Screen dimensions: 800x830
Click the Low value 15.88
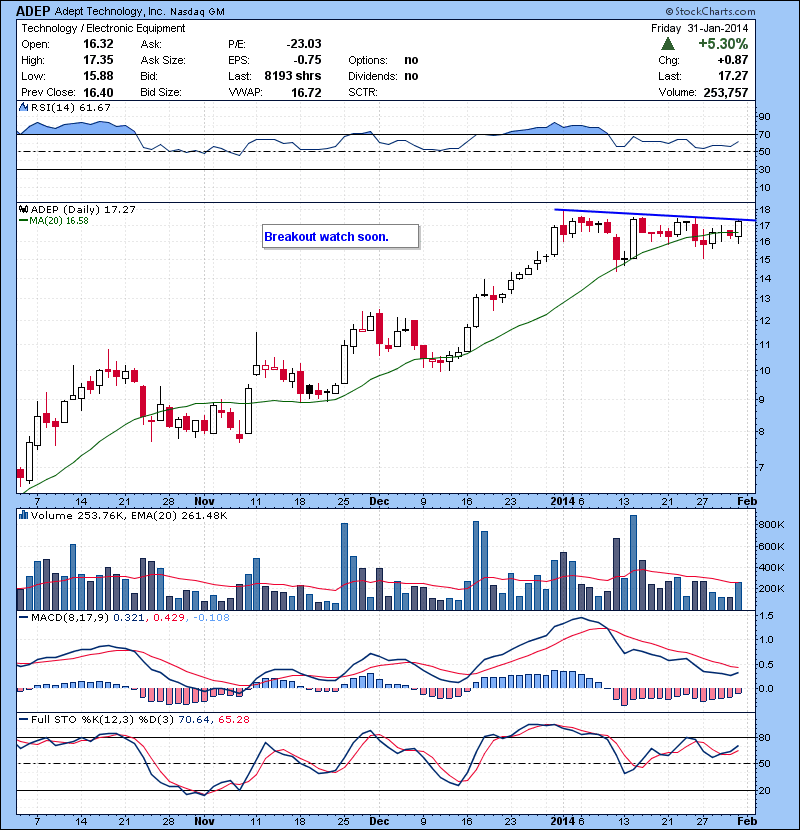click(x=98, y=76)
